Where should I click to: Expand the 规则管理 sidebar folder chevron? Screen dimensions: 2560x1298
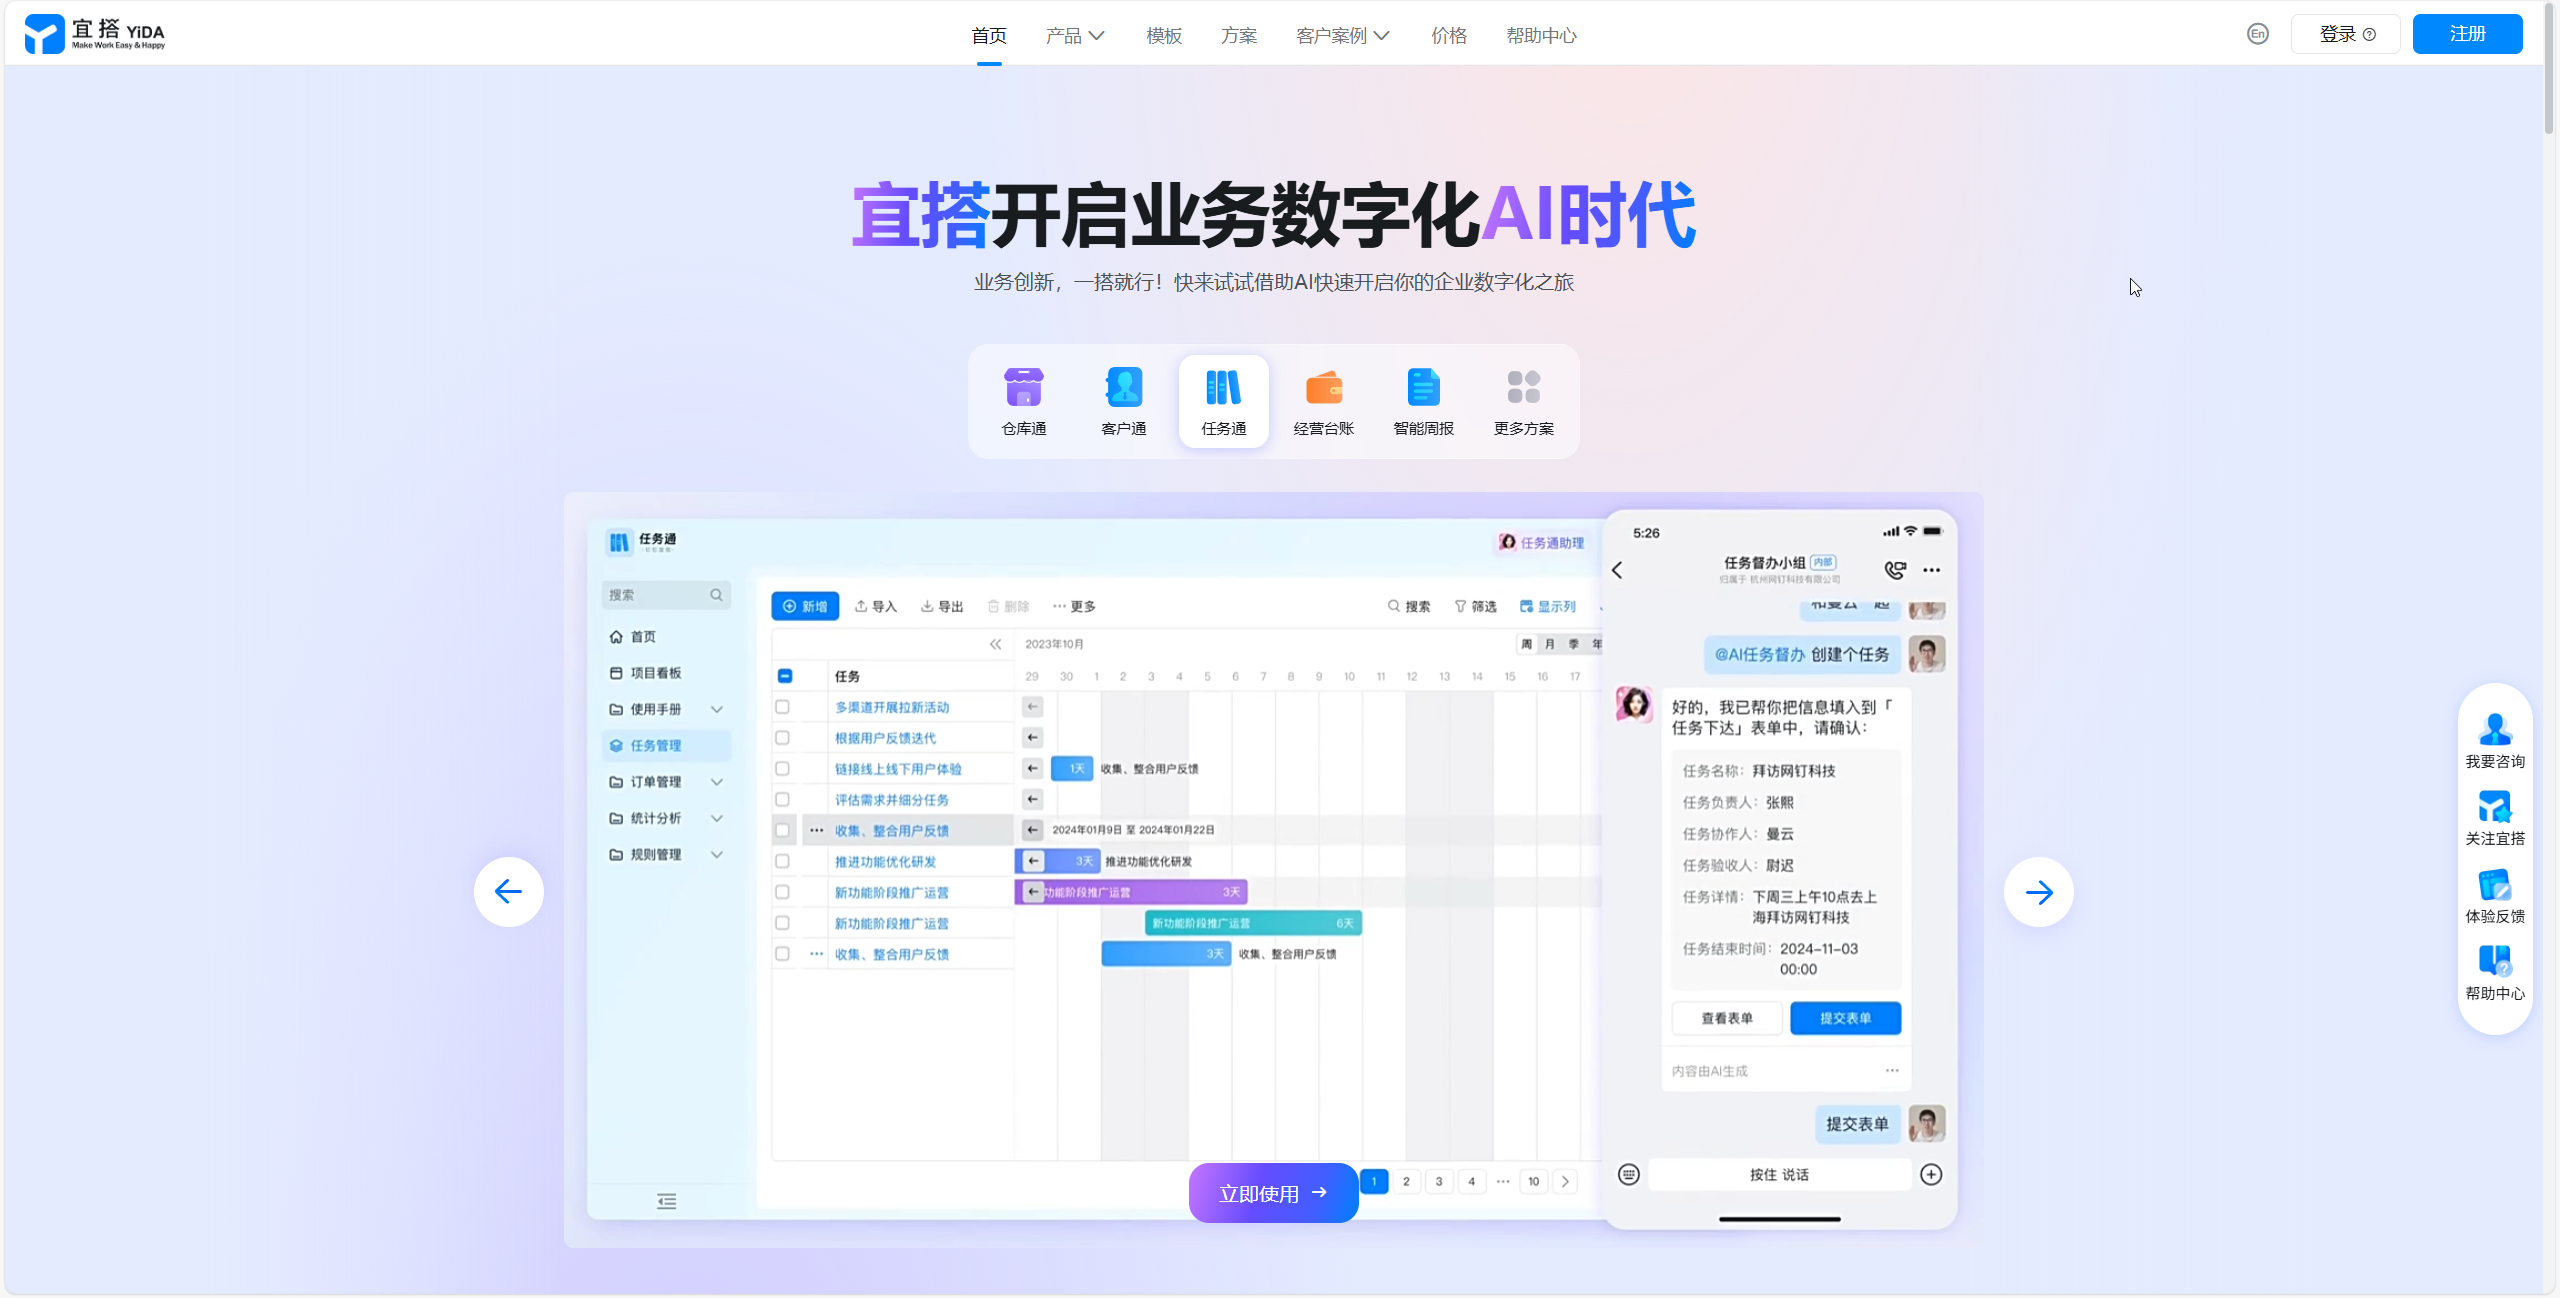coord(717,854)
